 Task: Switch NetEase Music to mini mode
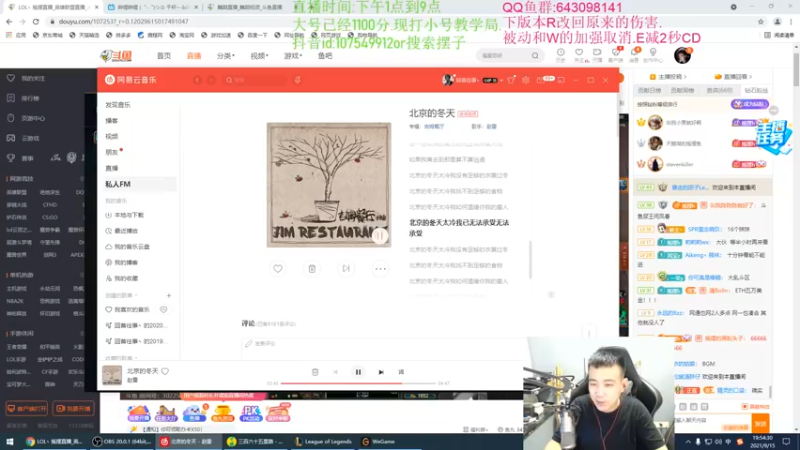coord(561,80)
